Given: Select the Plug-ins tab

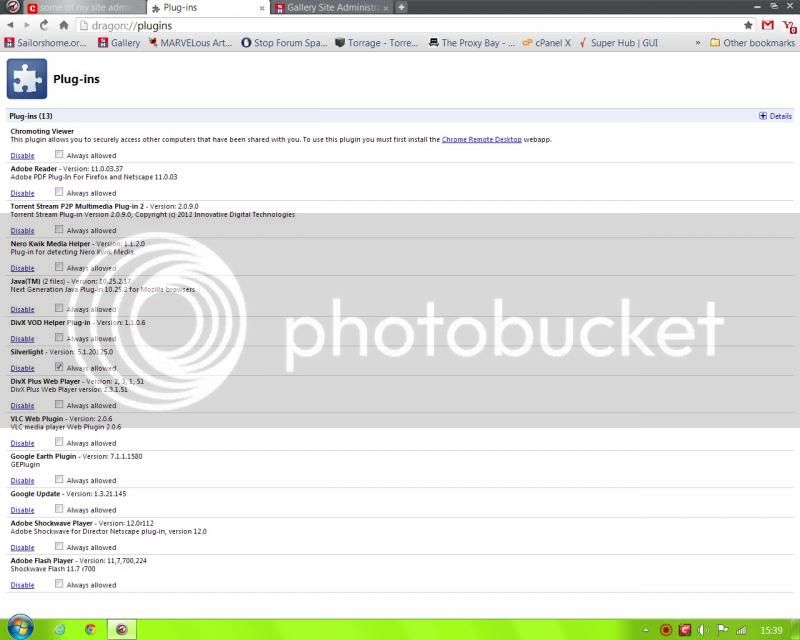Looking at the screenshot, I should 207,8.
